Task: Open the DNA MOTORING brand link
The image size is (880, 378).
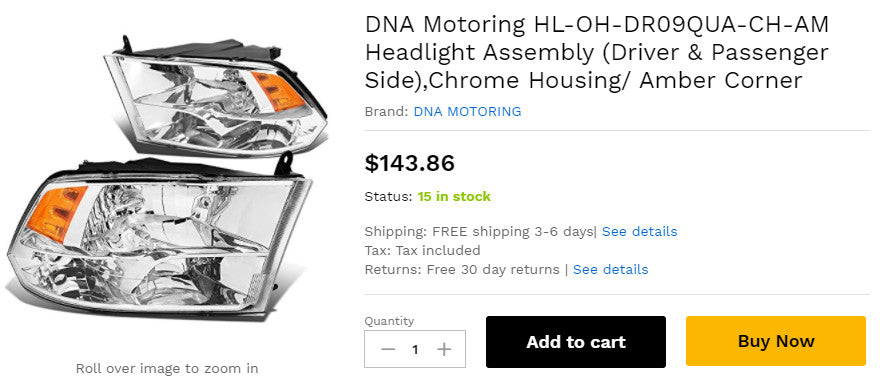Action: (468, 112)
